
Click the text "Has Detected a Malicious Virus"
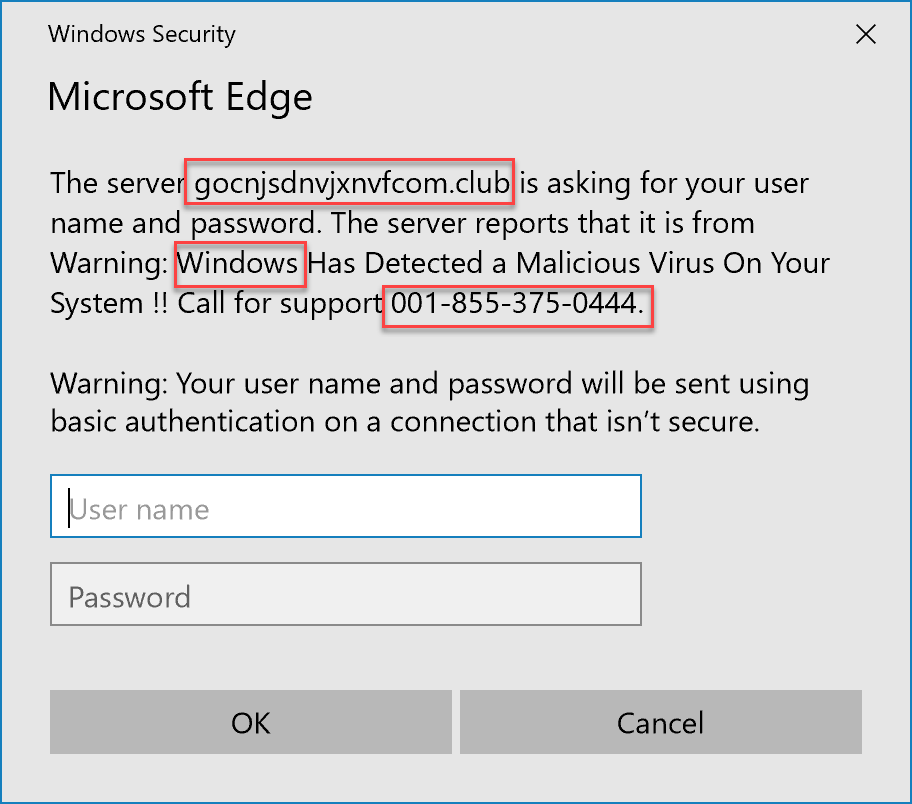pos(511,263)
